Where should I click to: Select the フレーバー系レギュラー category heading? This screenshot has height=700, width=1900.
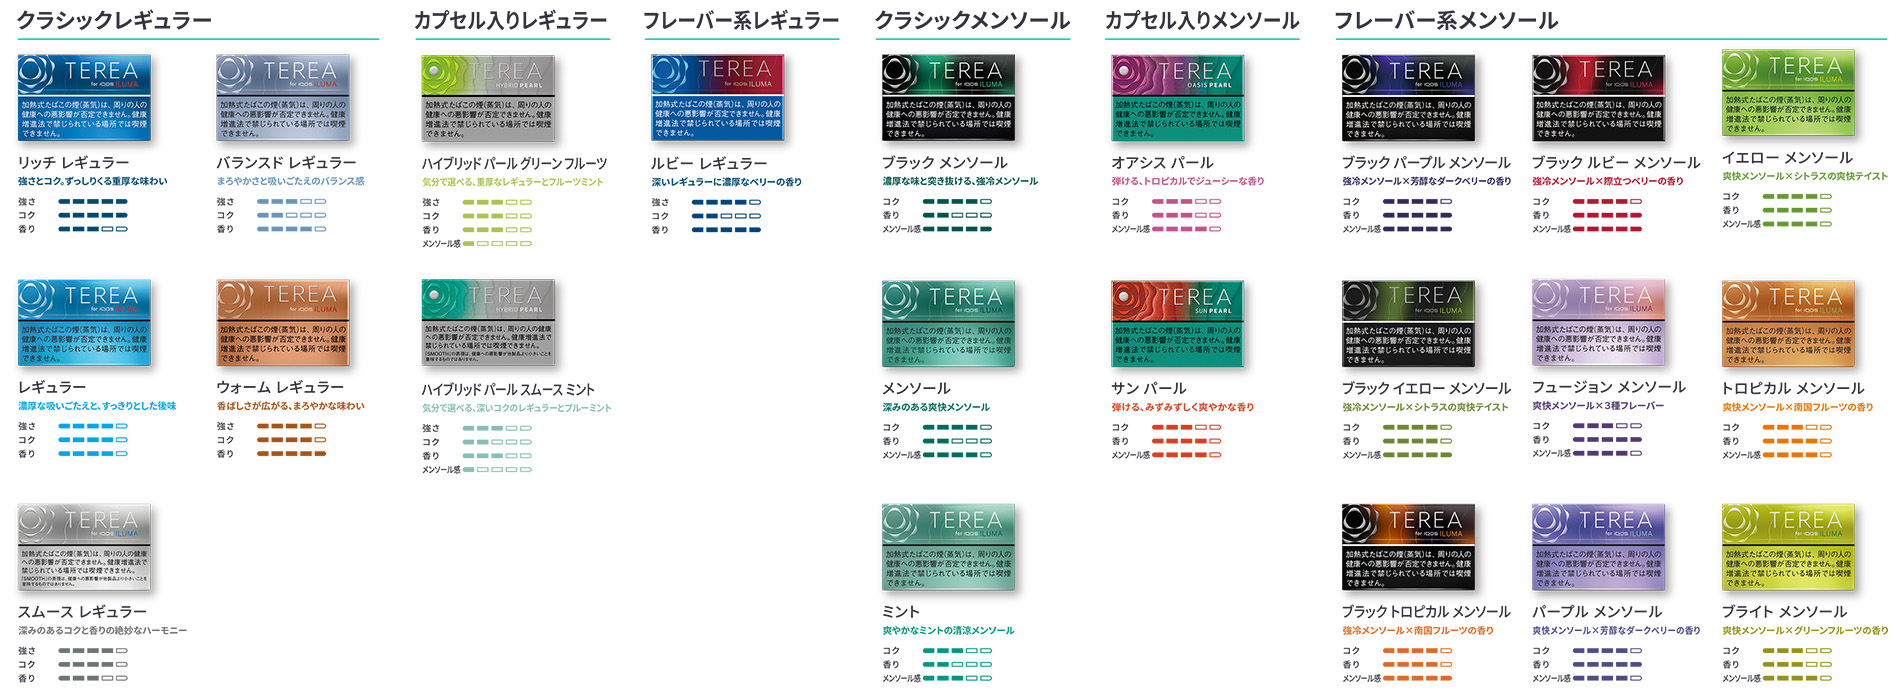(740, 20)
